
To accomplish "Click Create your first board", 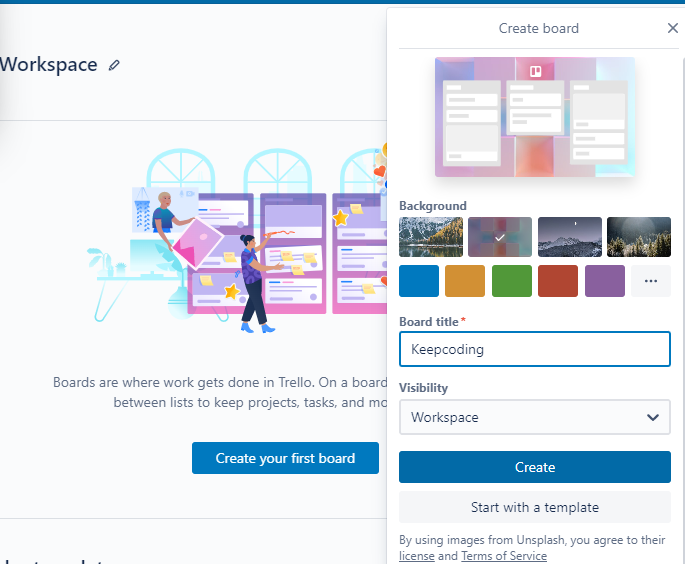I will [285, 458].
